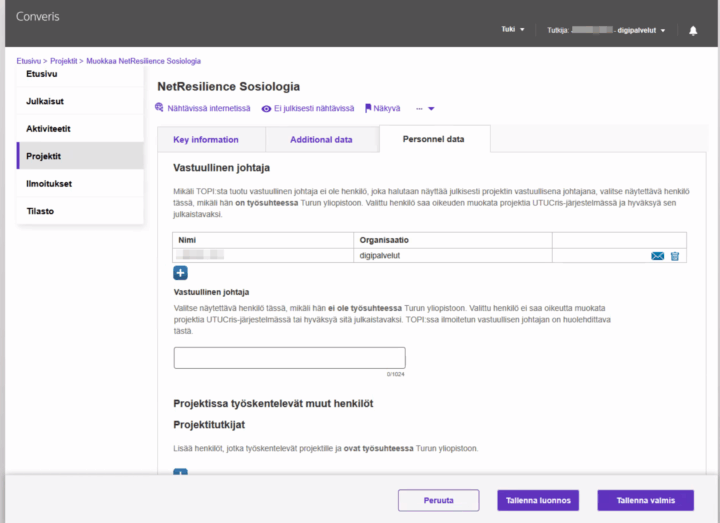Click the envelope email icon in digipalvelut row

coord(657,256)
